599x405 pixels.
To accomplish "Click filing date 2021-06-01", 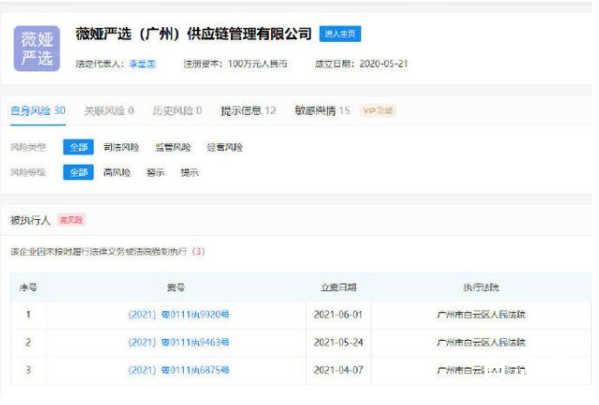I will (x=338, y=315).
